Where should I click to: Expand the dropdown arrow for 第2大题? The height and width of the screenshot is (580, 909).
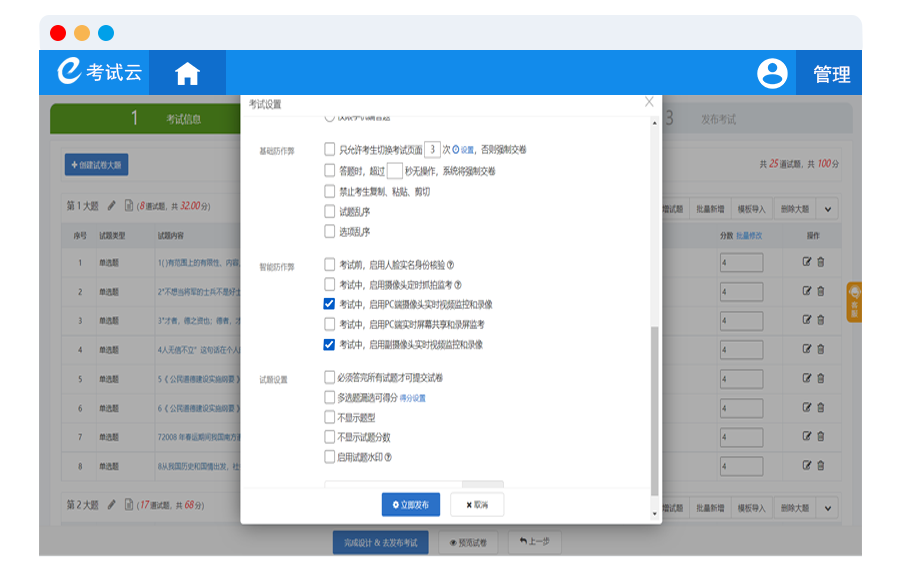(x=828, y=507)
